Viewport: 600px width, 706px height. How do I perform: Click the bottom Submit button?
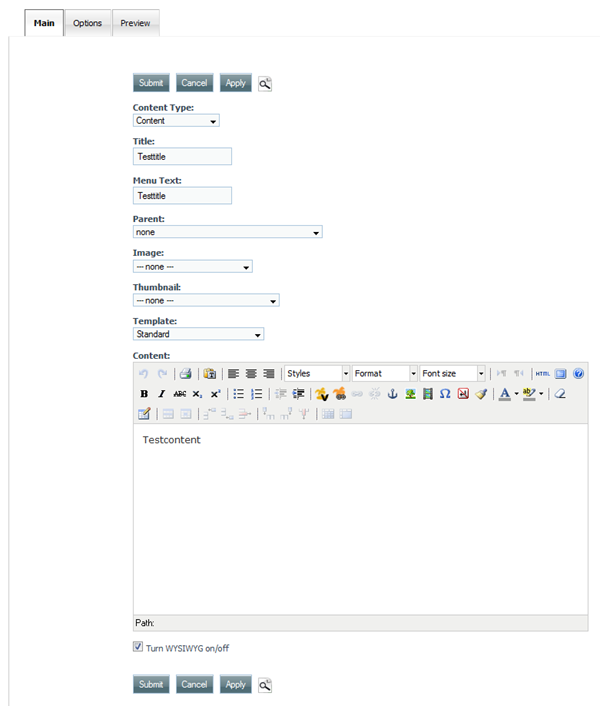tap(151, 684)
